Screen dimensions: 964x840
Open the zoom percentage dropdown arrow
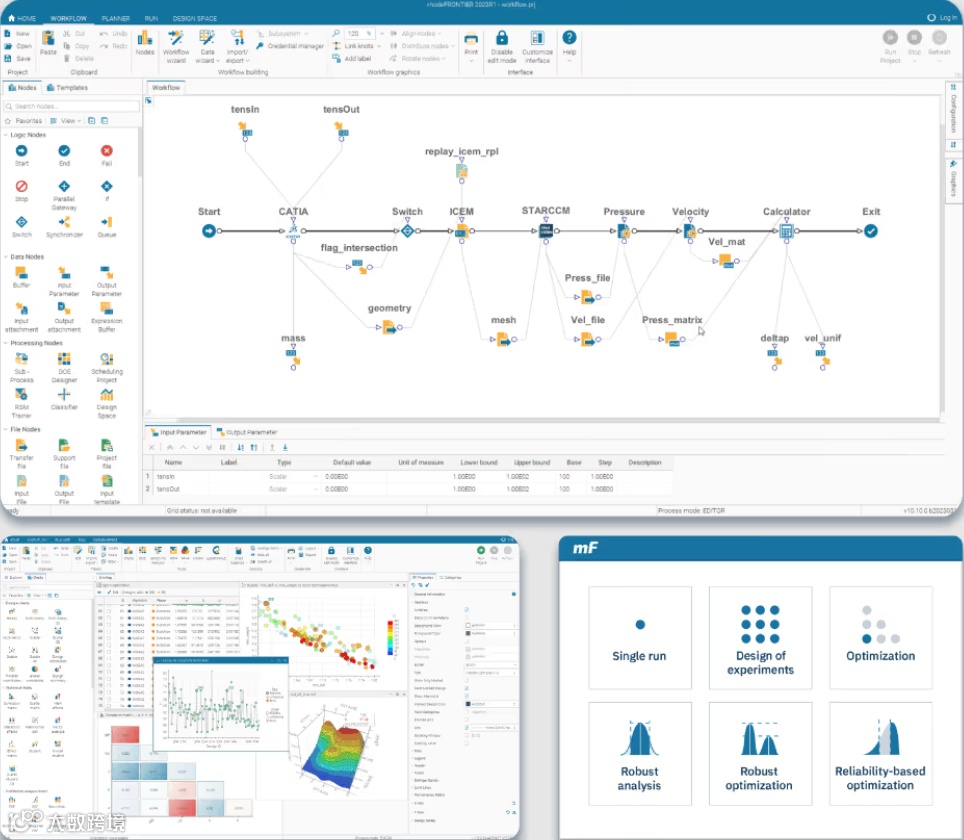tap(381, 33)
